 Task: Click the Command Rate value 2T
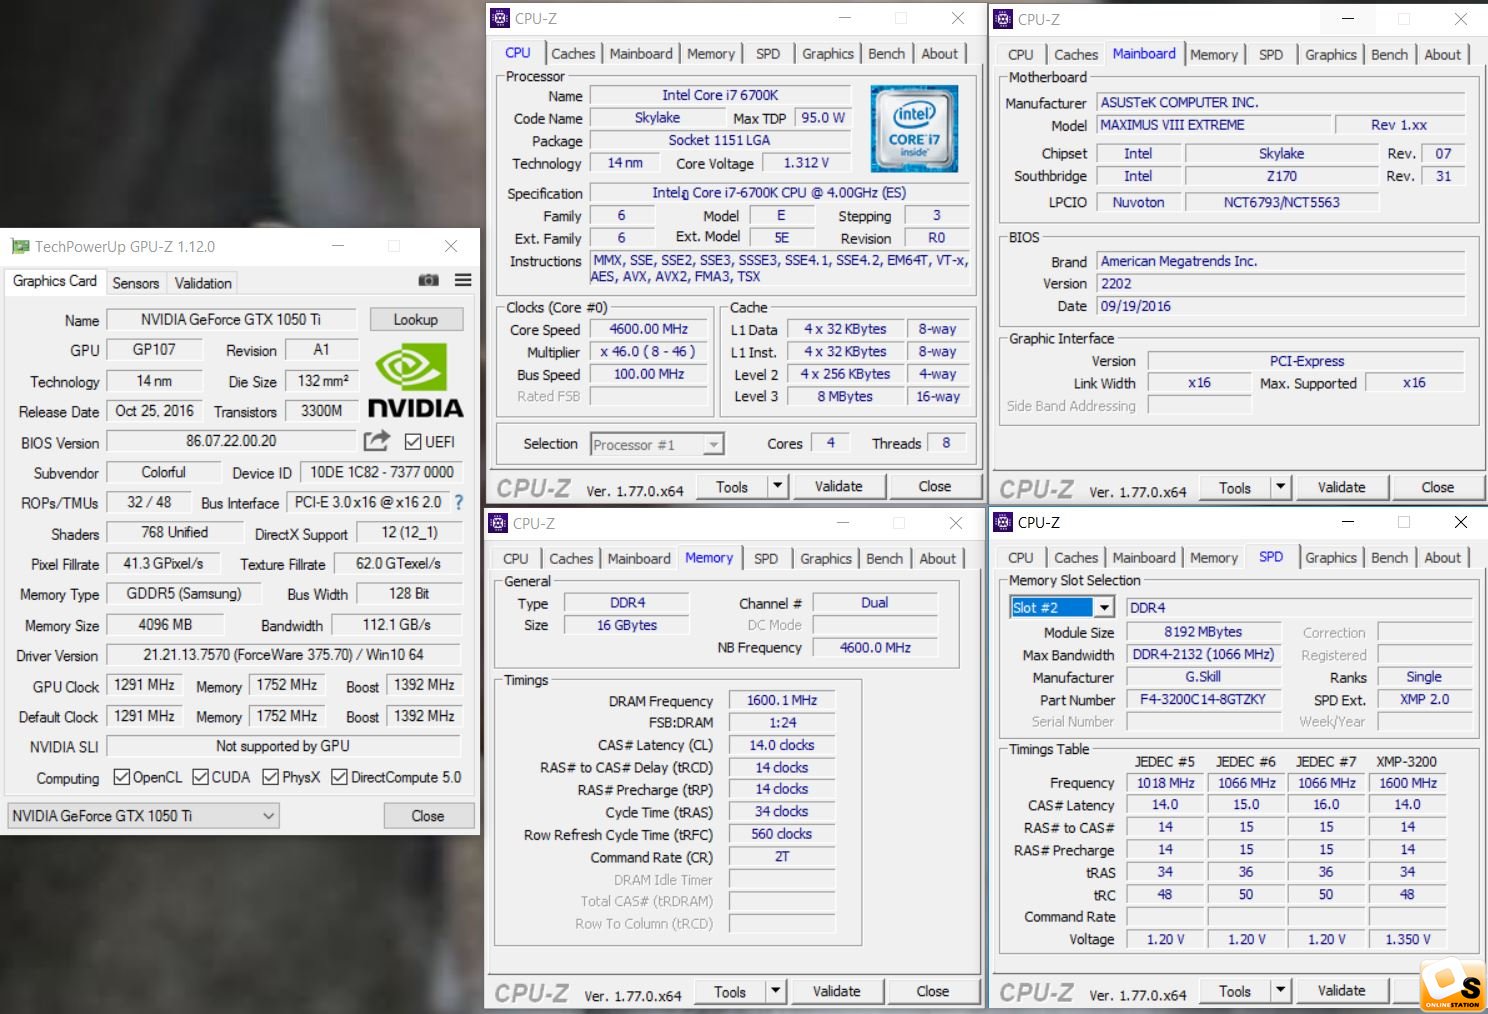coord(782,857)
